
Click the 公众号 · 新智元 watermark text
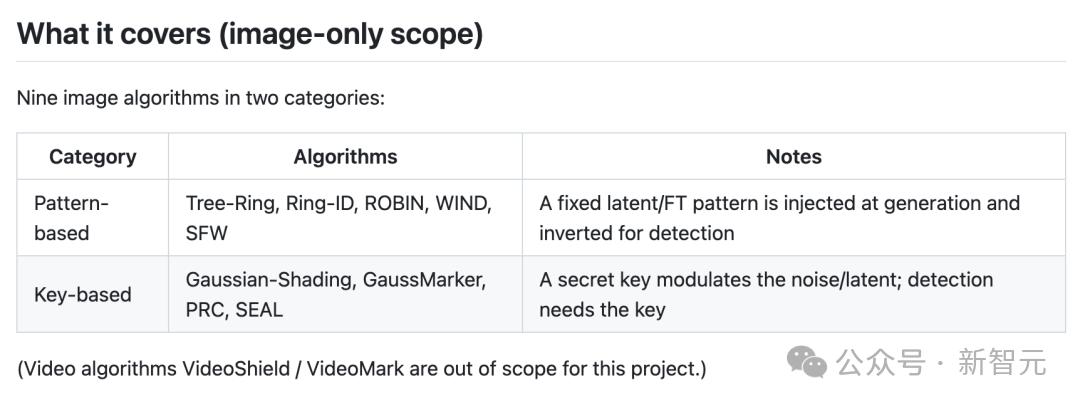942,362
